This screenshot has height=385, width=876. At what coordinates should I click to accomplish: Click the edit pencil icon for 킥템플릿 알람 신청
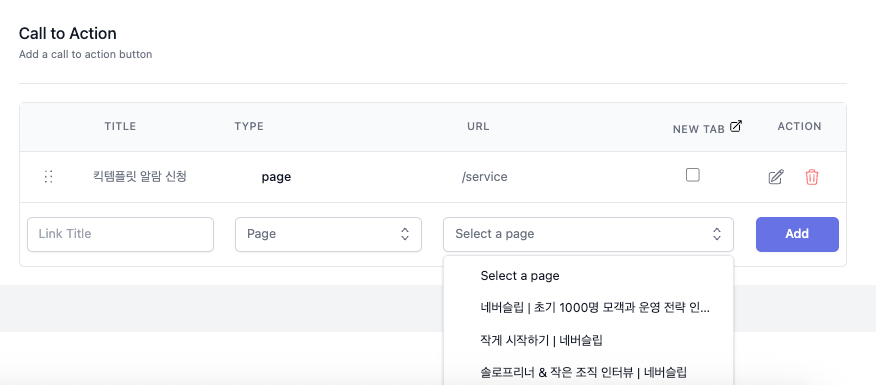tap(775, 178)
